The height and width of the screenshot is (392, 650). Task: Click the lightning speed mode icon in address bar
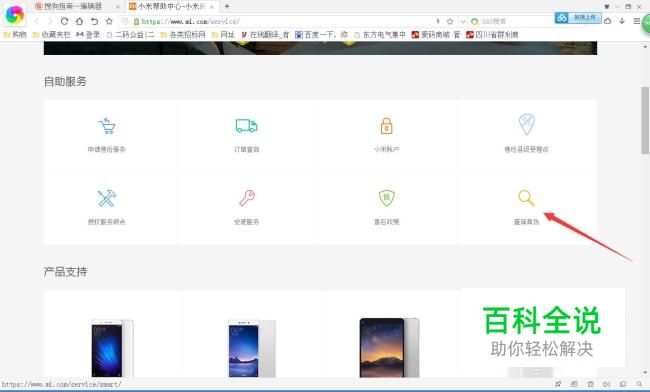pyautogui.click(x=438, y=21)
